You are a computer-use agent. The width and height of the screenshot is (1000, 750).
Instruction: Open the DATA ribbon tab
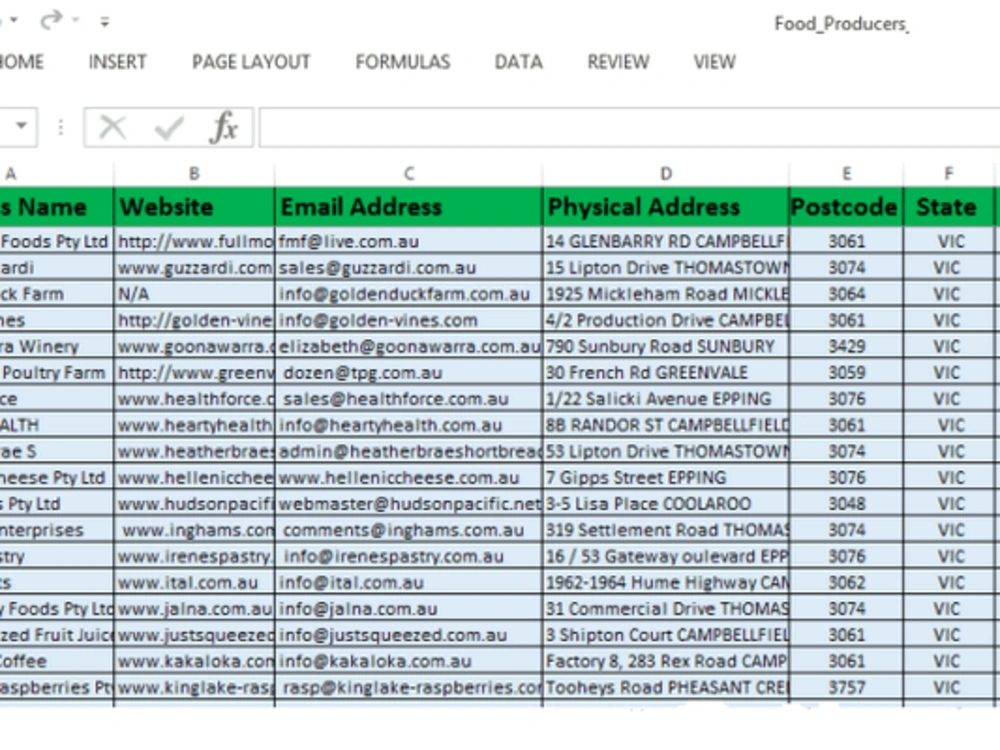click(518, 62)
